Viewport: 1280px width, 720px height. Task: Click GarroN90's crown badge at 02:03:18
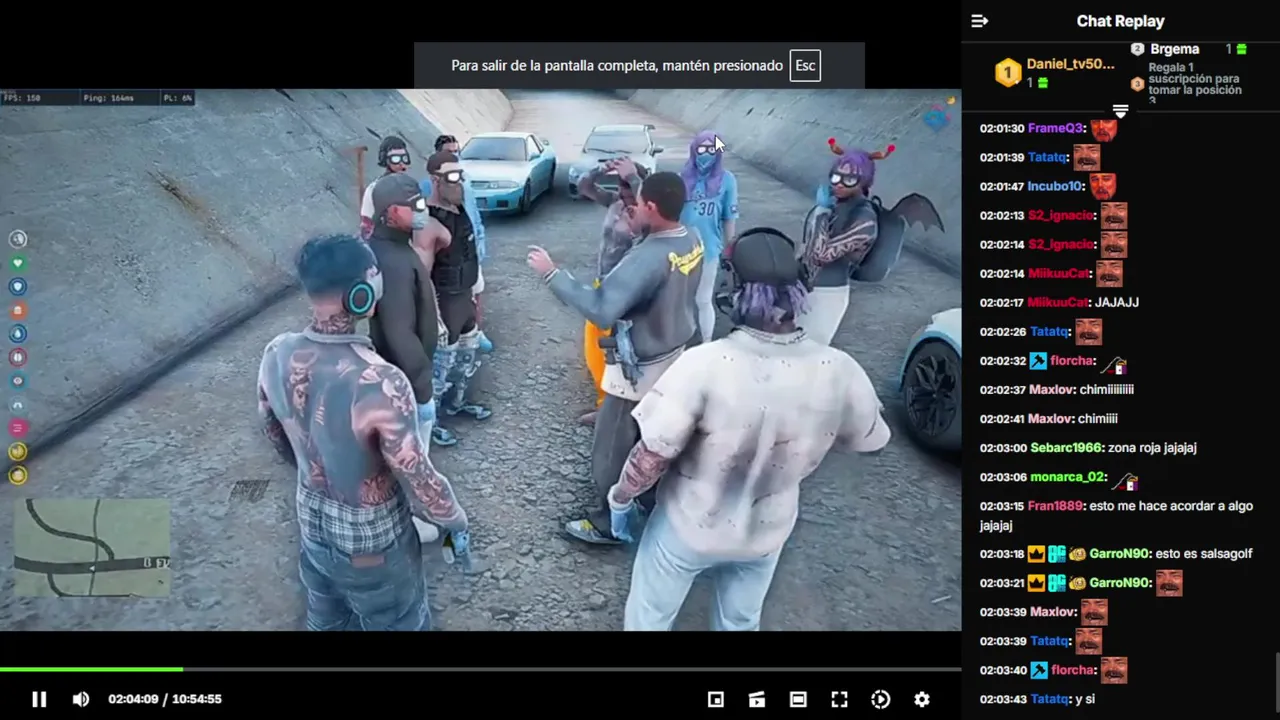point(1037,554)
